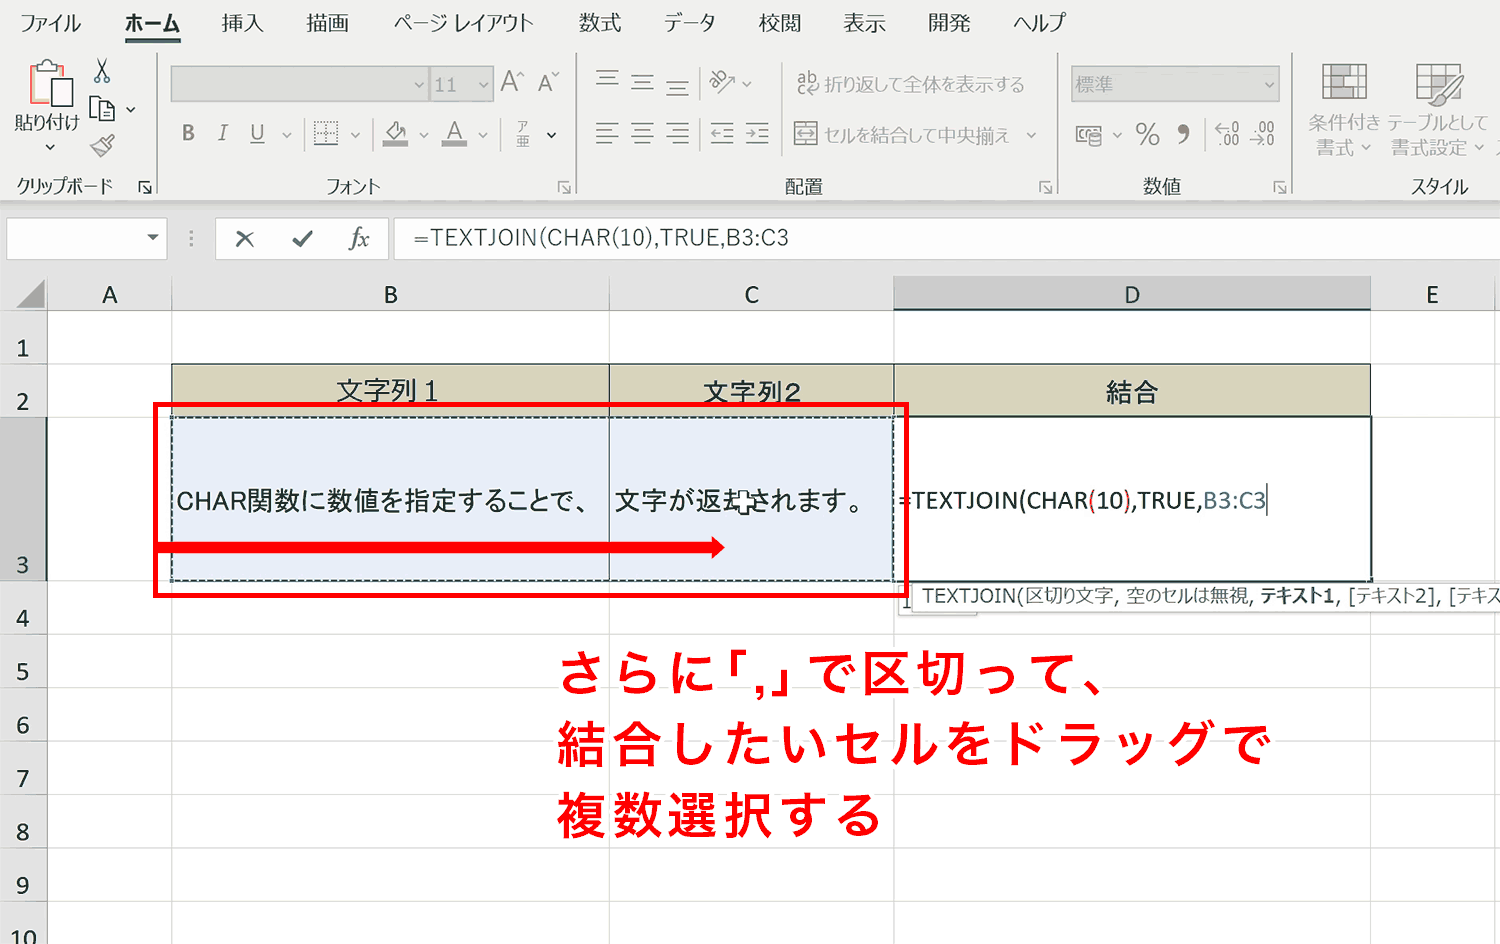Switch to the 描画 tab
This screenshot has width=1500, height=944.
[x=328, y=23]
